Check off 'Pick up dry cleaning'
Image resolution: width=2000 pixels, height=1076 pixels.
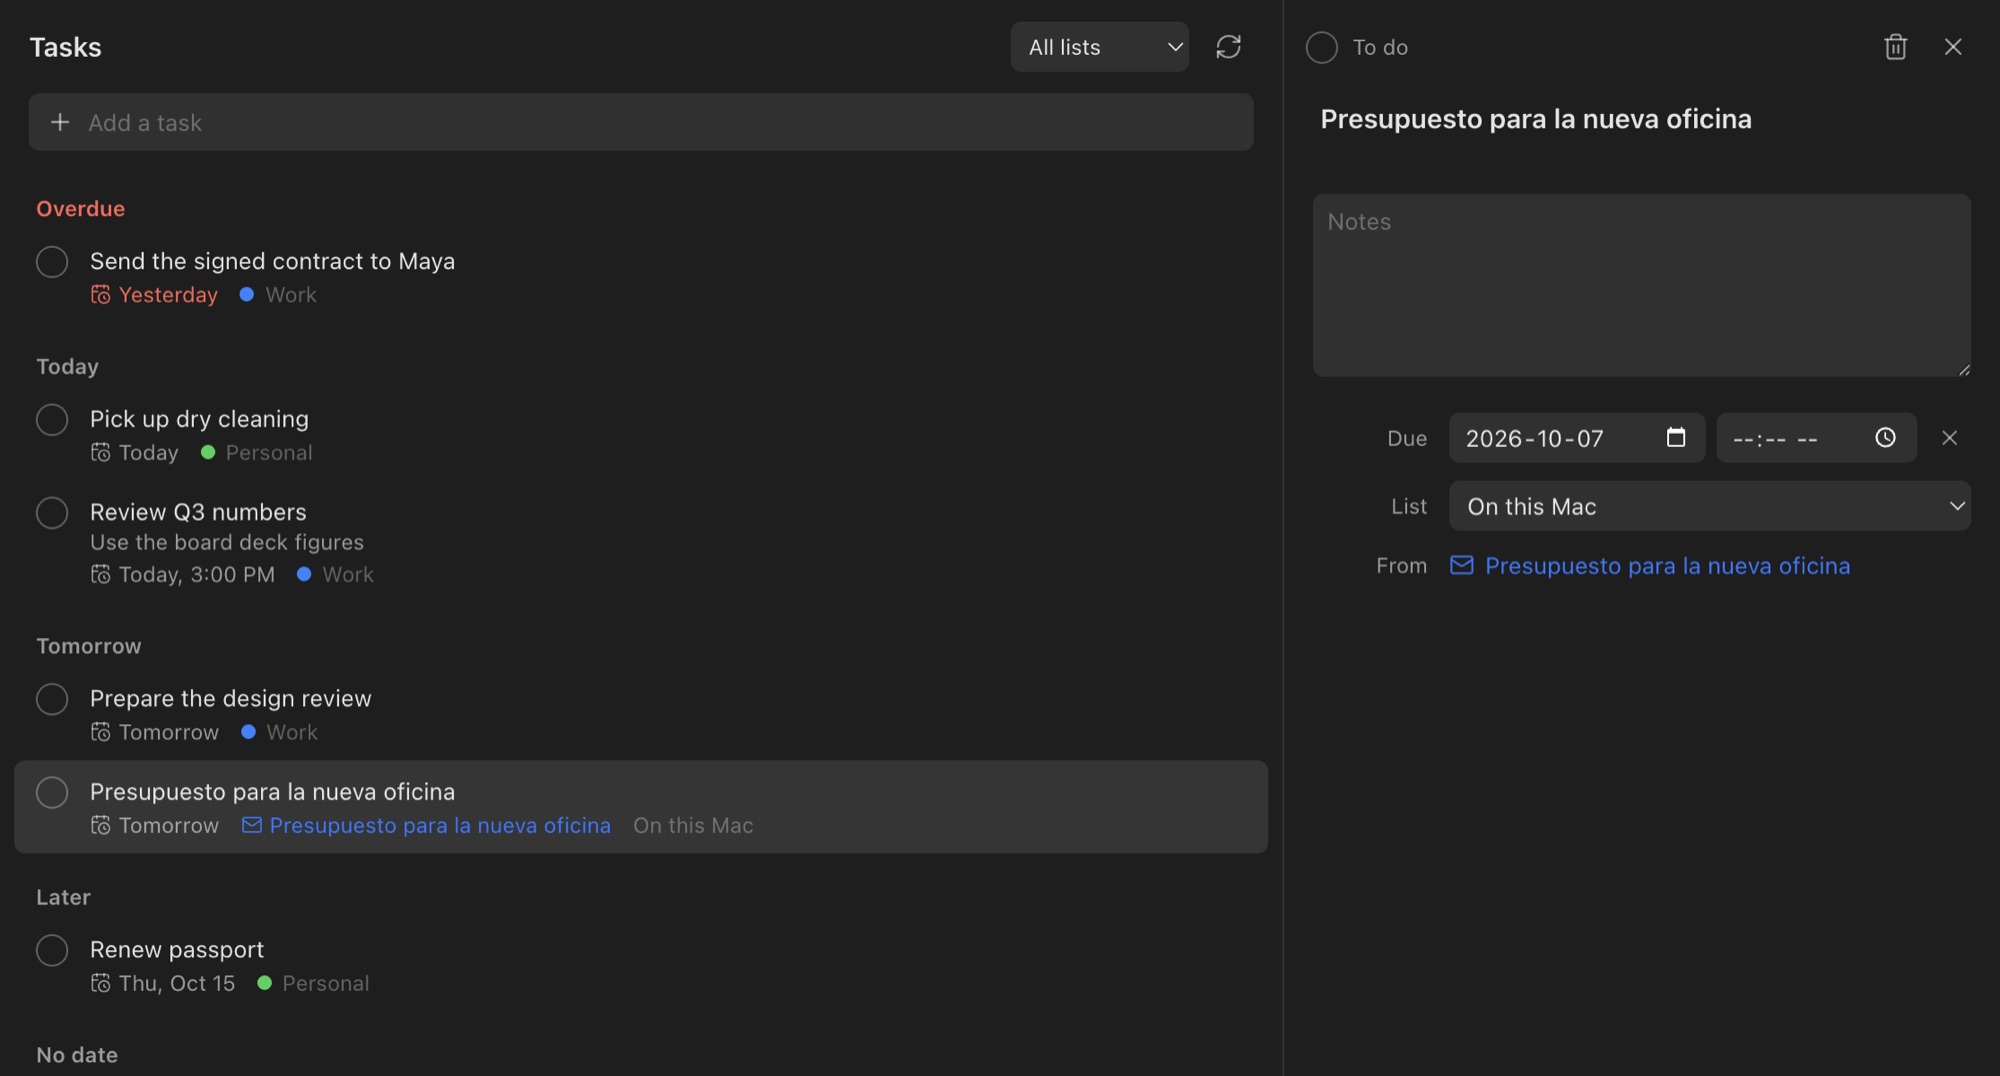[x=52, y=420]
